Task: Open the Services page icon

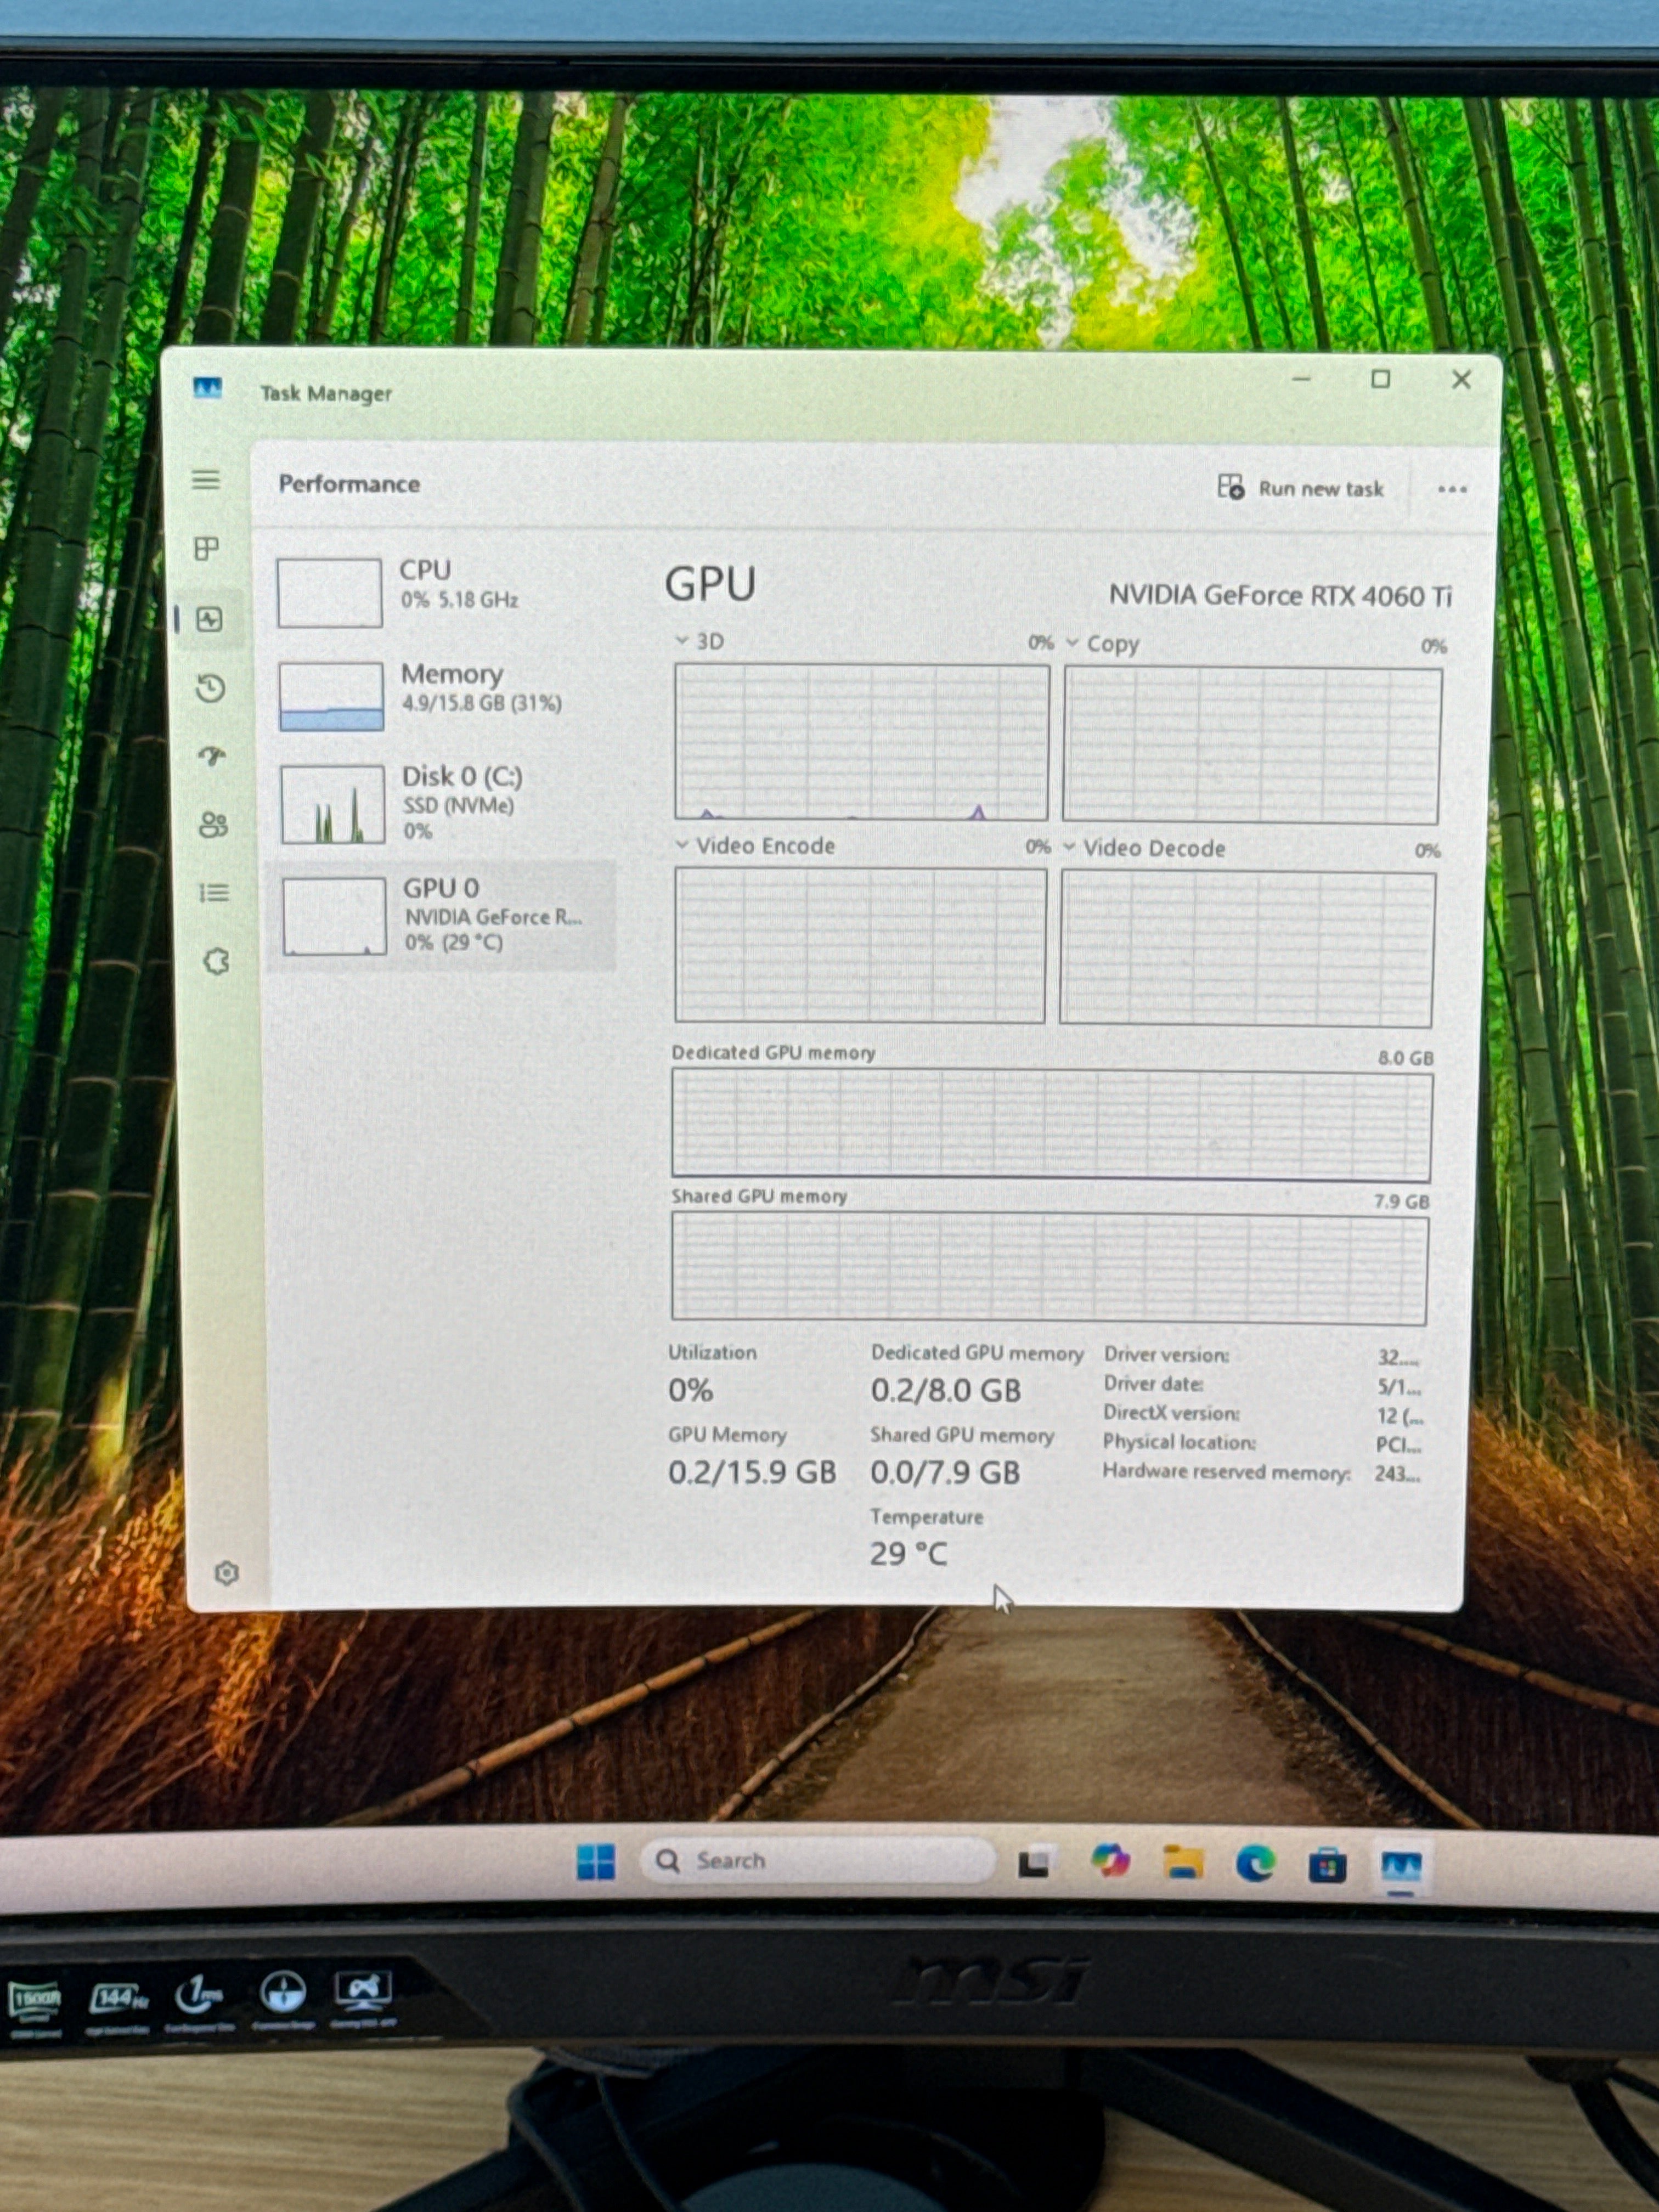Action: pos(216,961)
